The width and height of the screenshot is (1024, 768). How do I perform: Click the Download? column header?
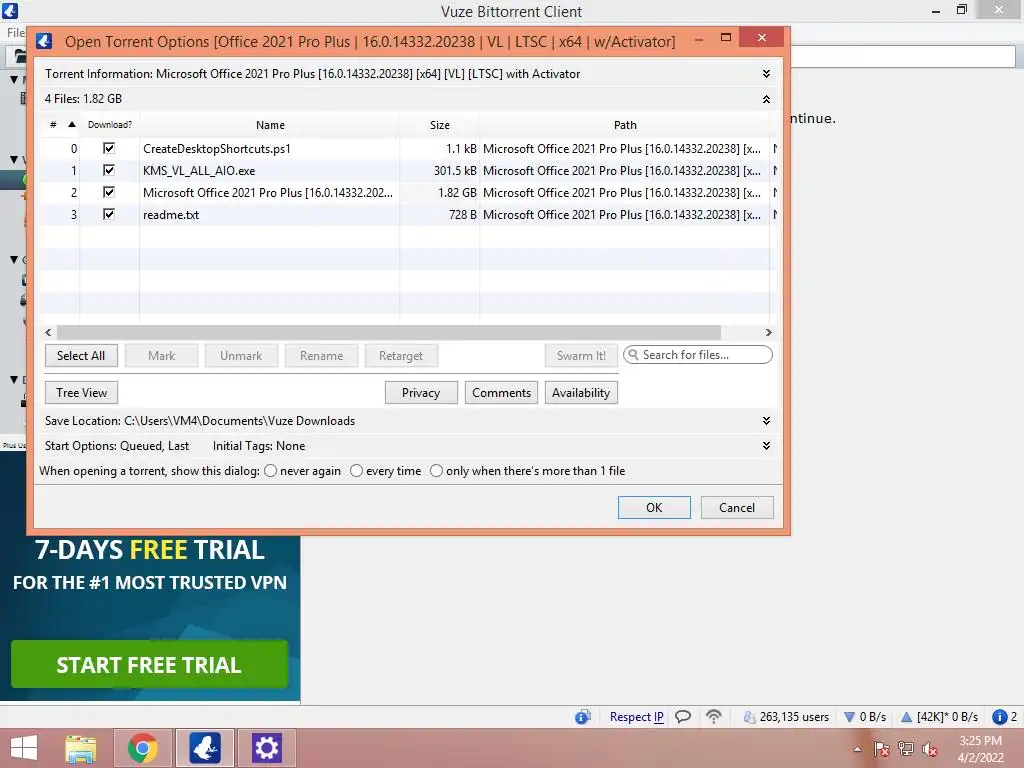tap(110, 125)
